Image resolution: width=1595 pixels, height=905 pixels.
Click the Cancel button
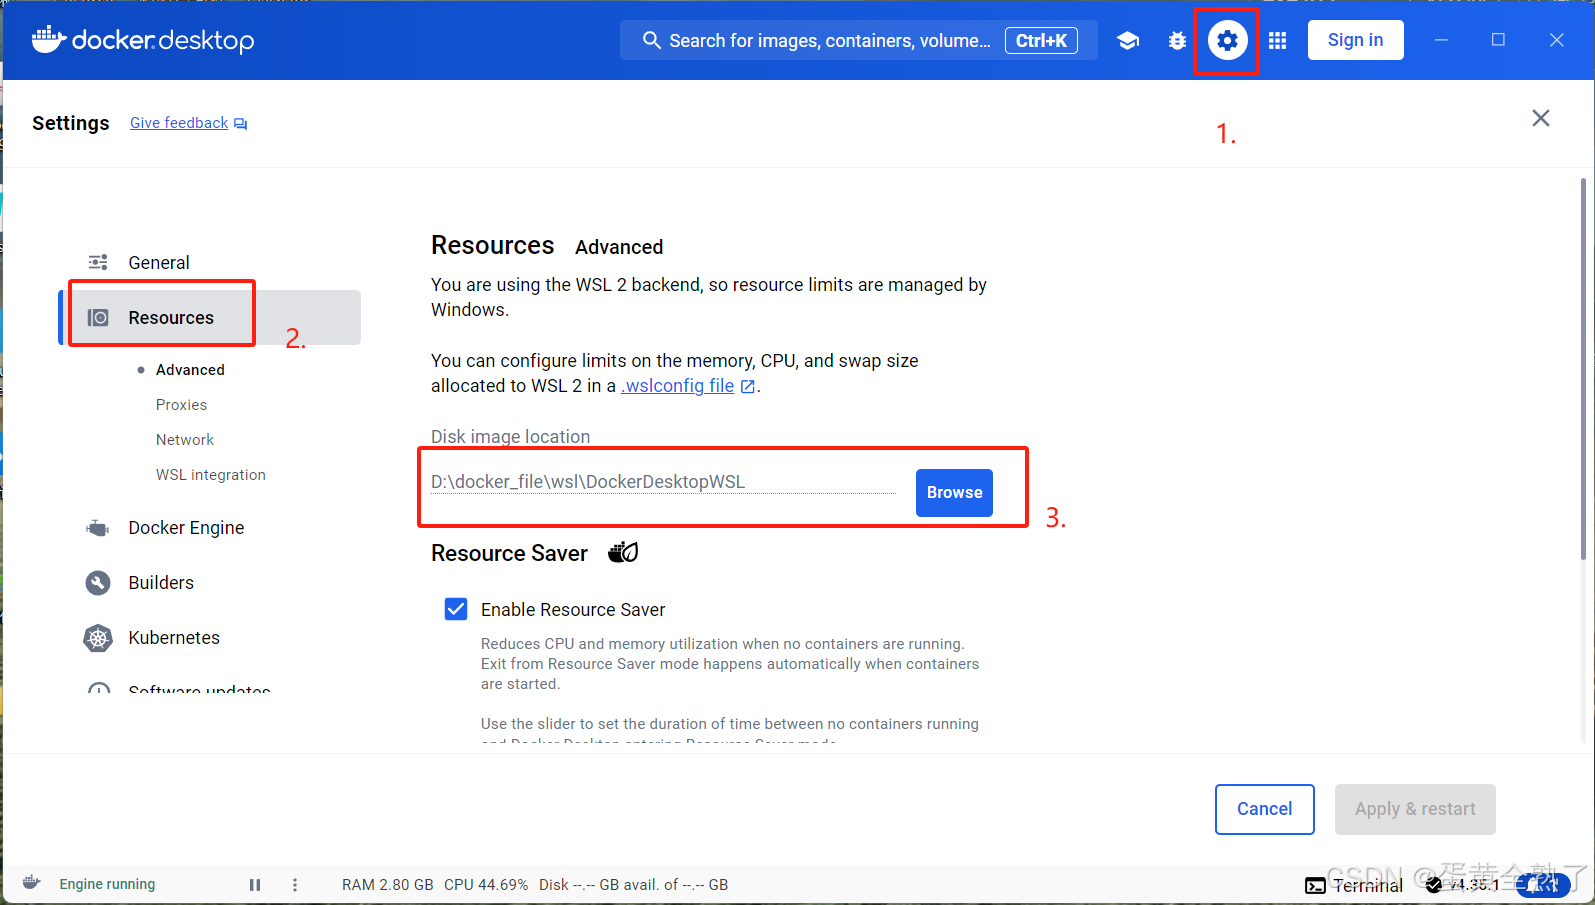coord(1264,809)
